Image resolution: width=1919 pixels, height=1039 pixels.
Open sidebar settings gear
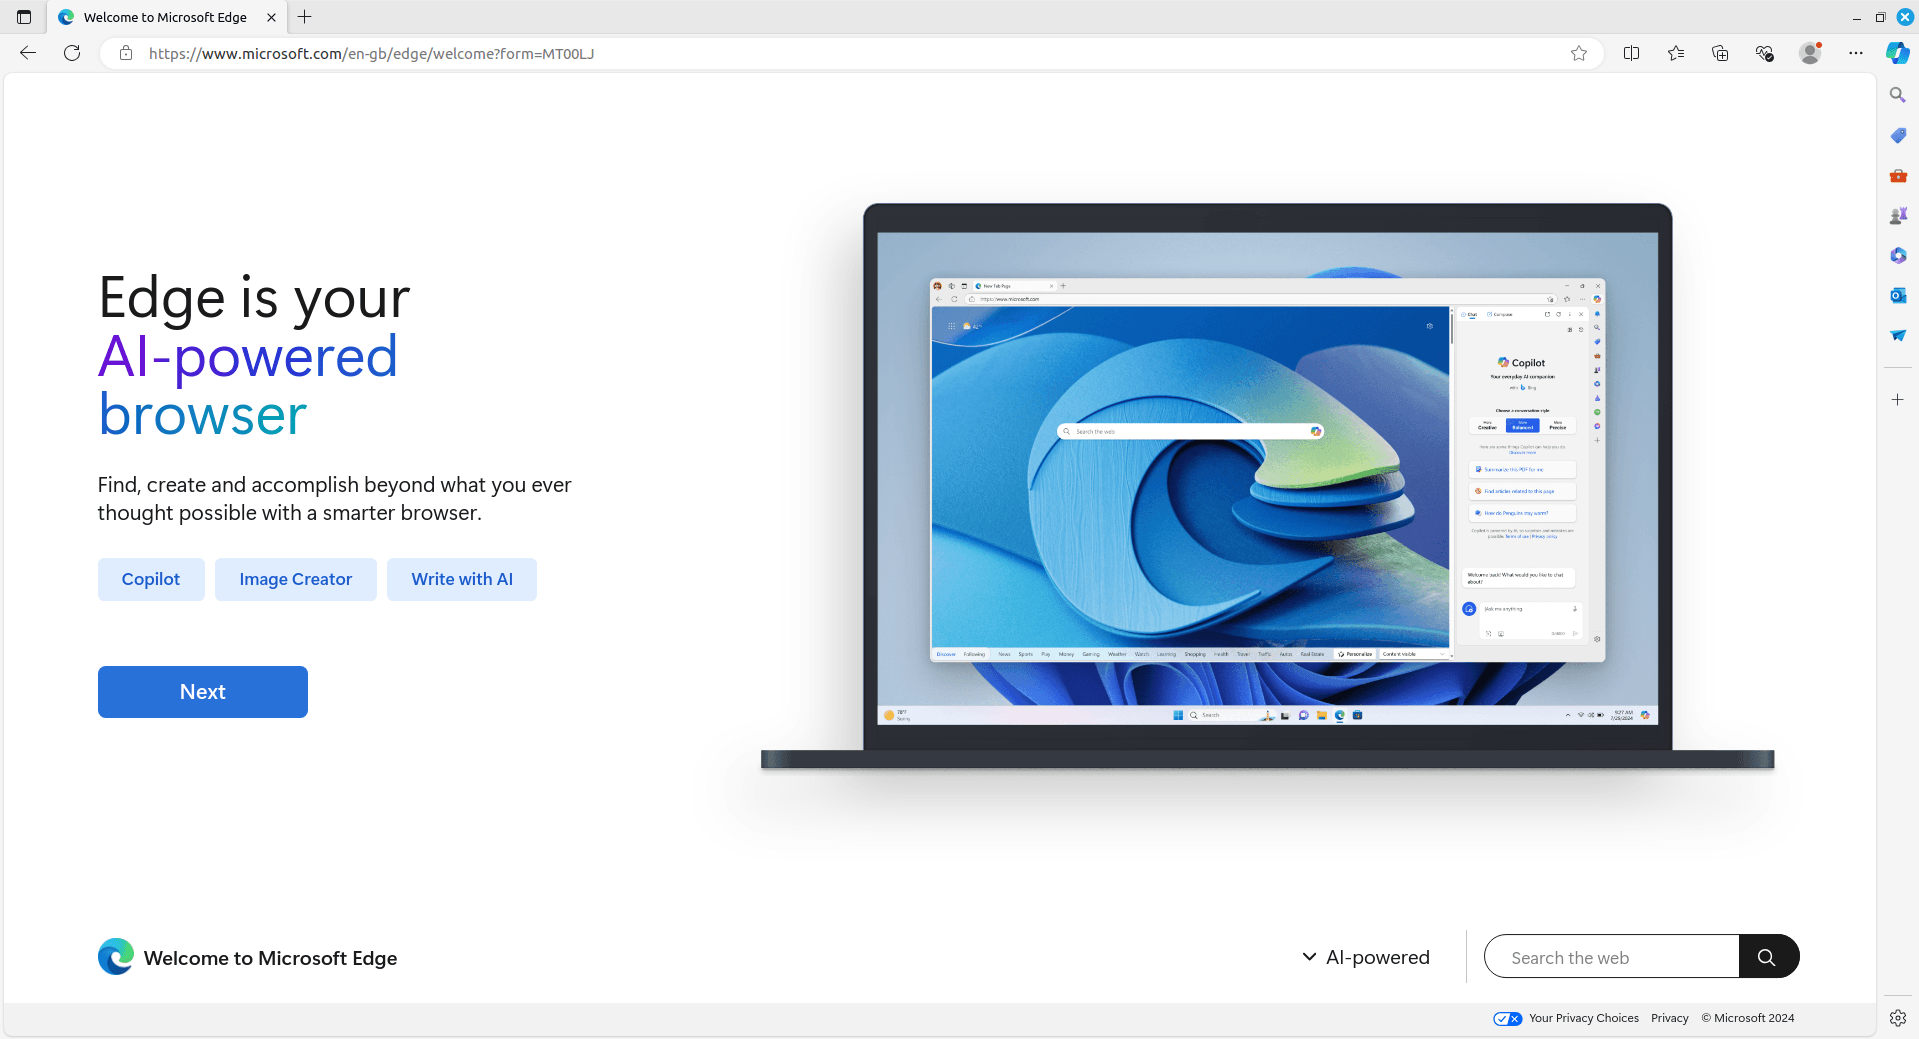click(1897, 1018)
